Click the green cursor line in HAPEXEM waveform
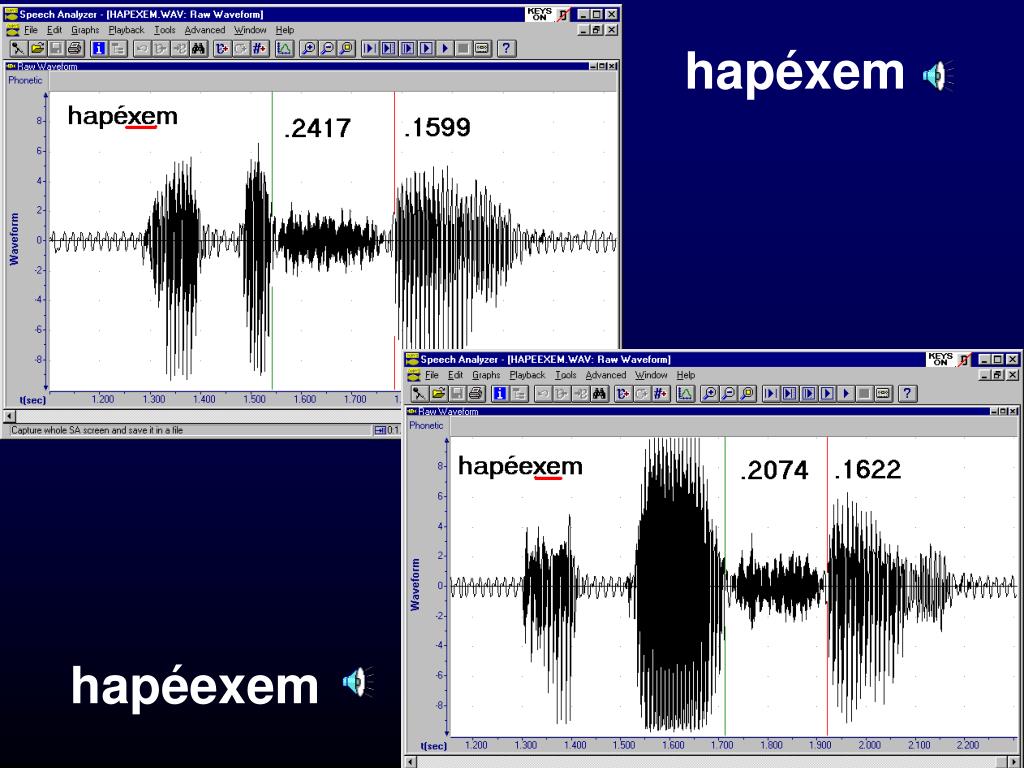 272,240
